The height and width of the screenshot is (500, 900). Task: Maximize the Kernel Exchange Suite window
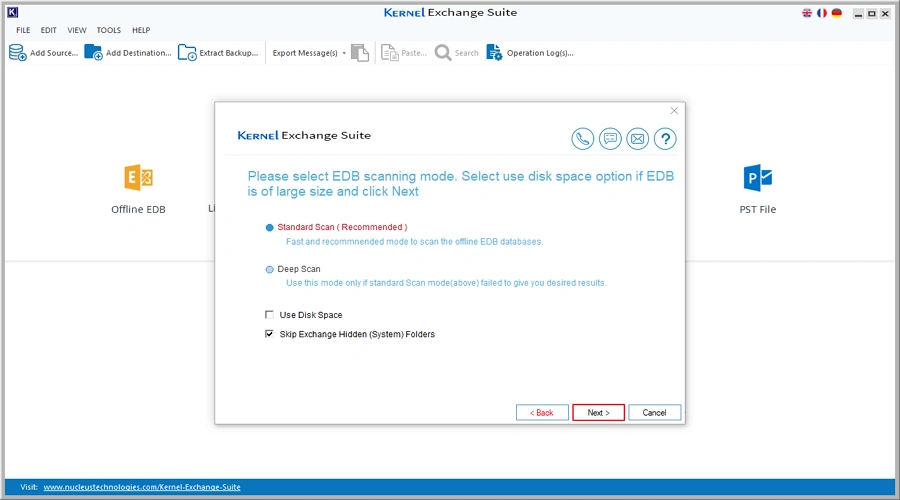point(872,14)
